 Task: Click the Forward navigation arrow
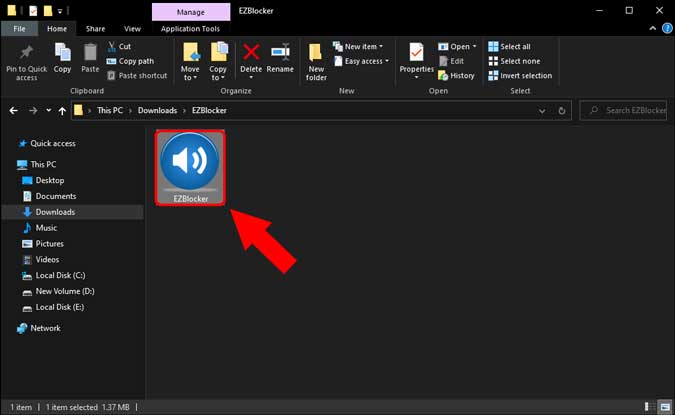pyautogui.click(x=33, y=111)
